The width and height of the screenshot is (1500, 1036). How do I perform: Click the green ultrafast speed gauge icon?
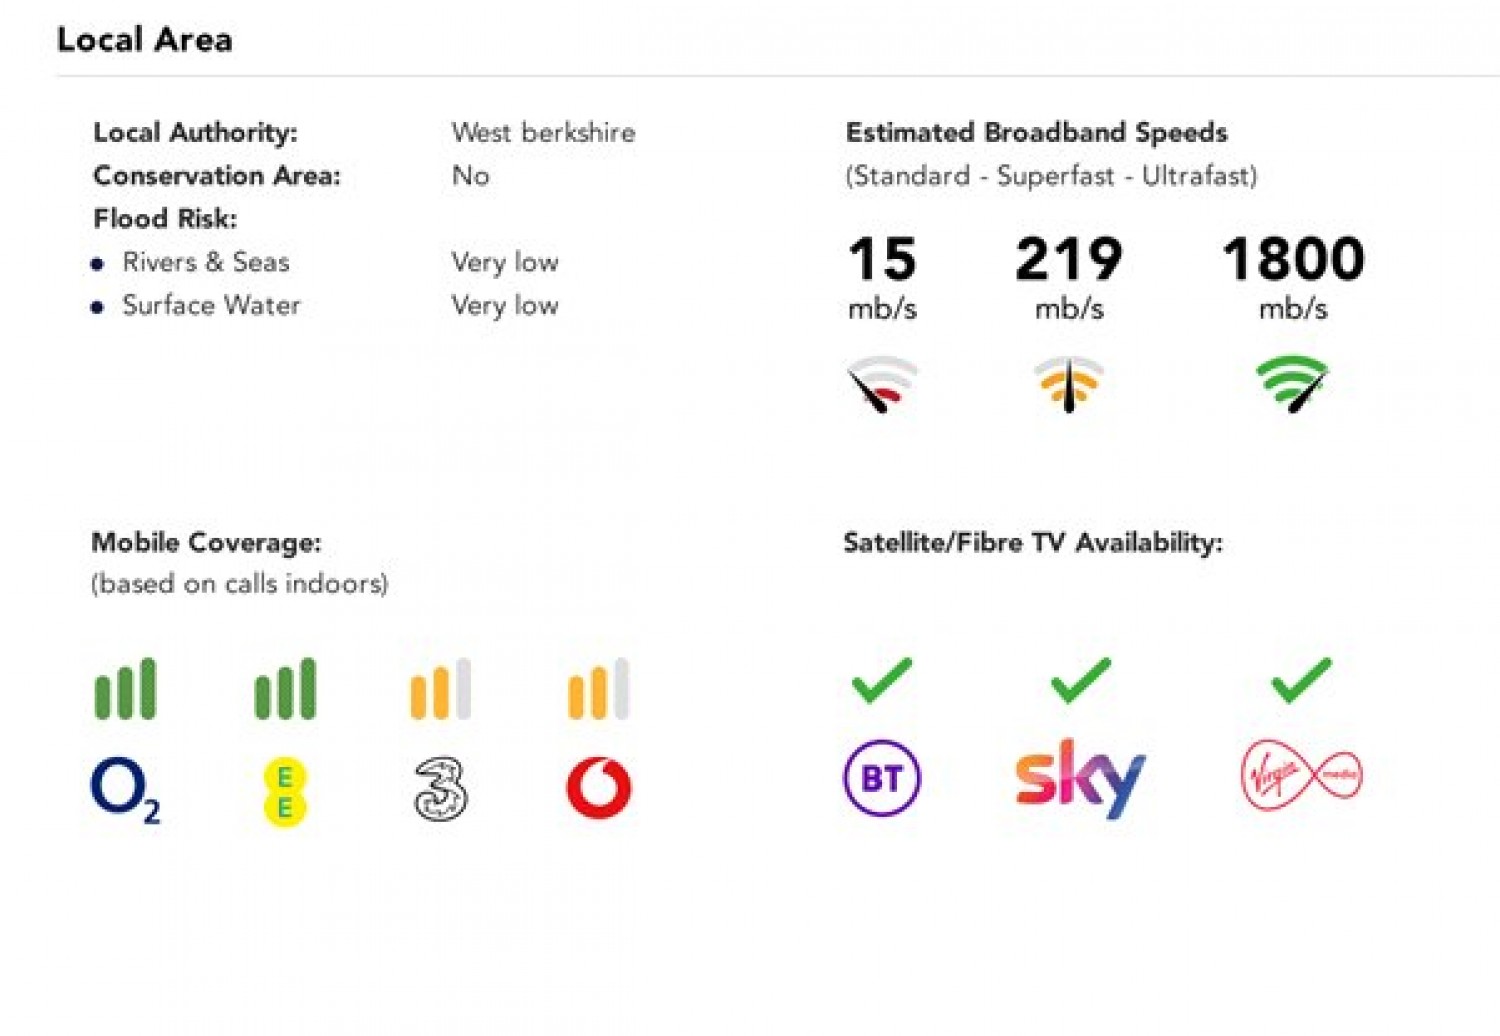tap(1292, 384)
